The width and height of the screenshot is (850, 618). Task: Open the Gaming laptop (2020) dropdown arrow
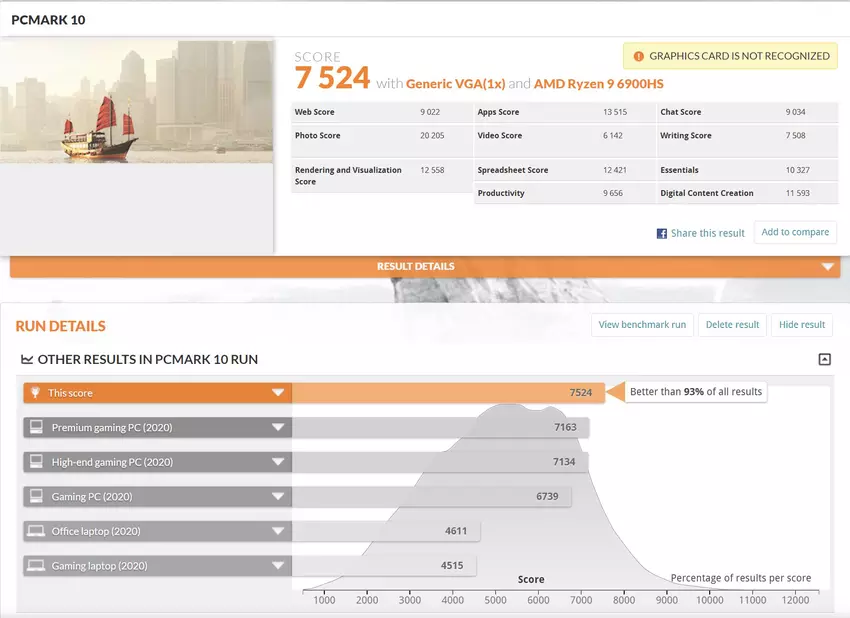click(x=278, y=566)
